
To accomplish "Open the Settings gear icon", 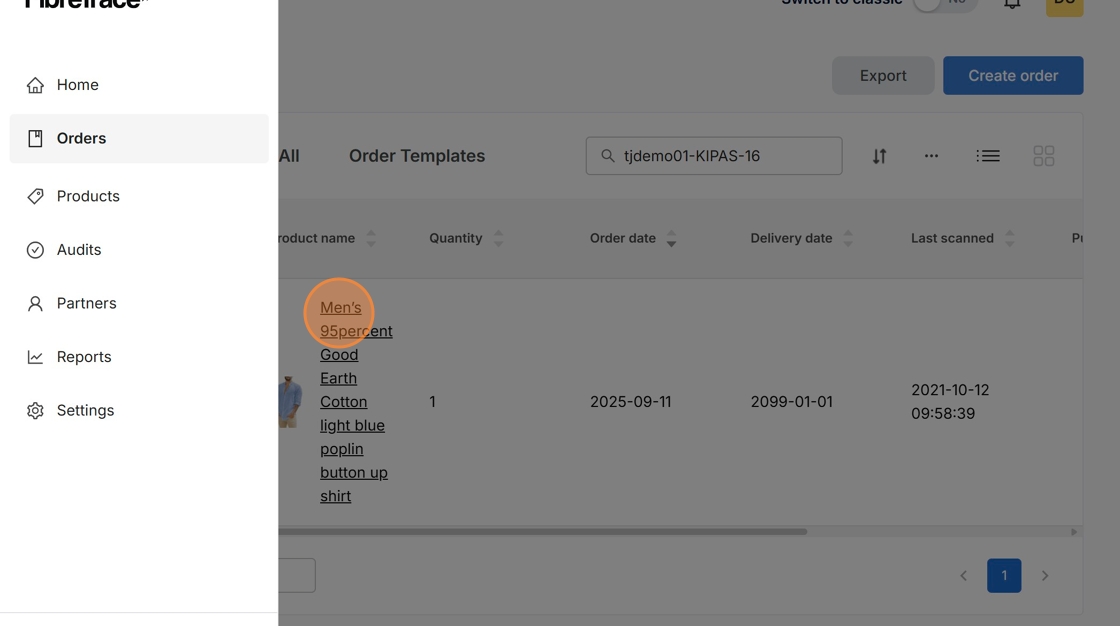I will click(35, 410).
